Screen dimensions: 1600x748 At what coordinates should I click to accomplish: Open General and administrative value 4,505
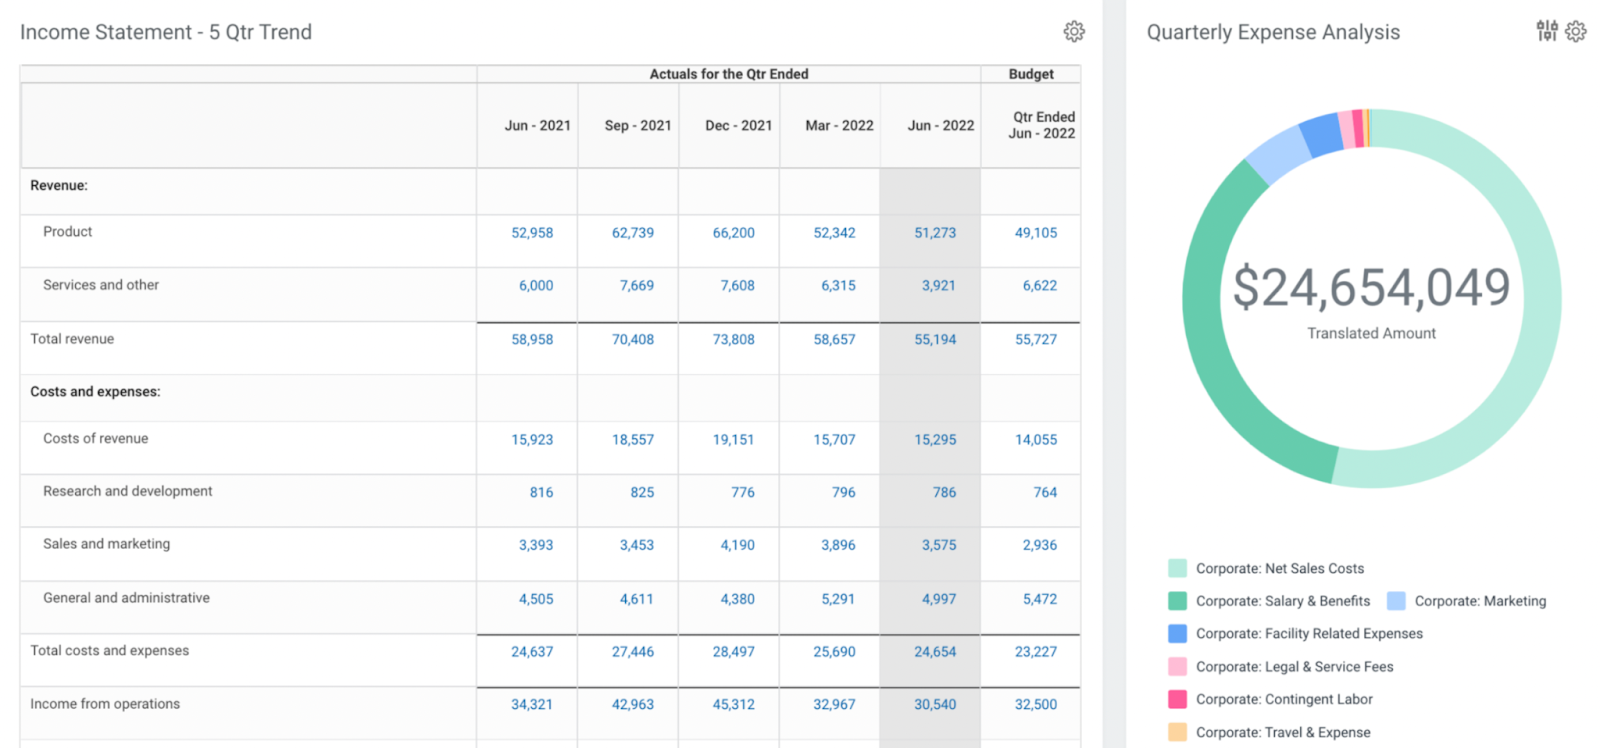[536, 600]
